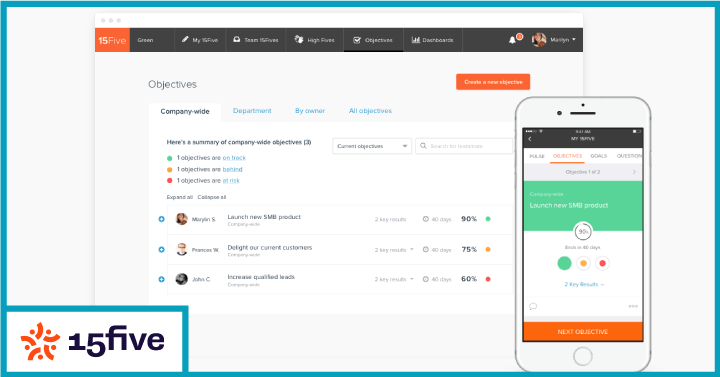The height and width of the screenshot is (377, 720).
Task: Open High Fives hands nav item
Action: [x=315, y=40]
